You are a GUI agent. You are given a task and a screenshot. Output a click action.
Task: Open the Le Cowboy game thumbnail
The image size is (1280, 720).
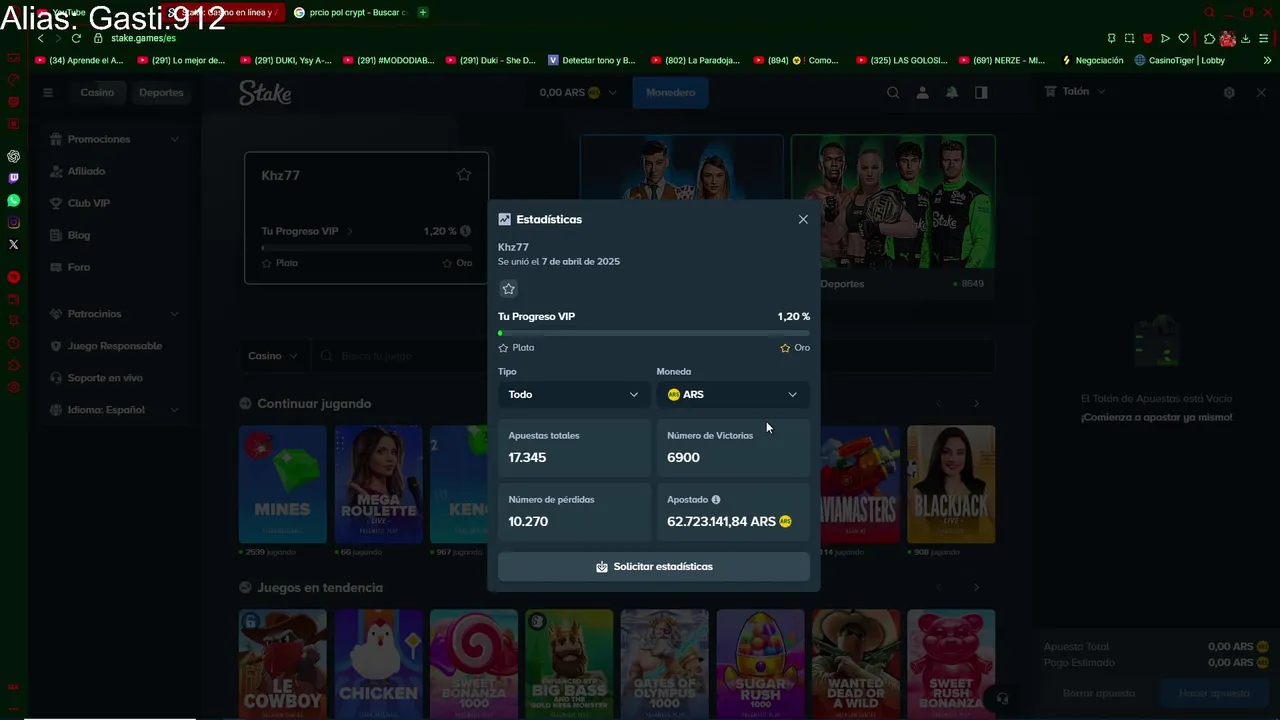[282, 665]
